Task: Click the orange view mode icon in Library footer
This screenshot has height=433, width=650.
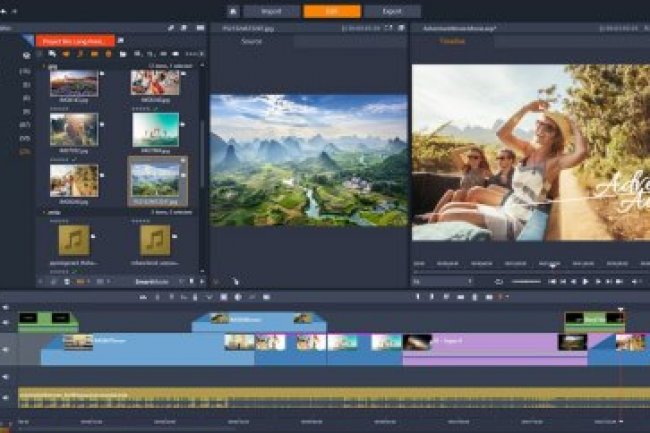Action: coord(80,282)
